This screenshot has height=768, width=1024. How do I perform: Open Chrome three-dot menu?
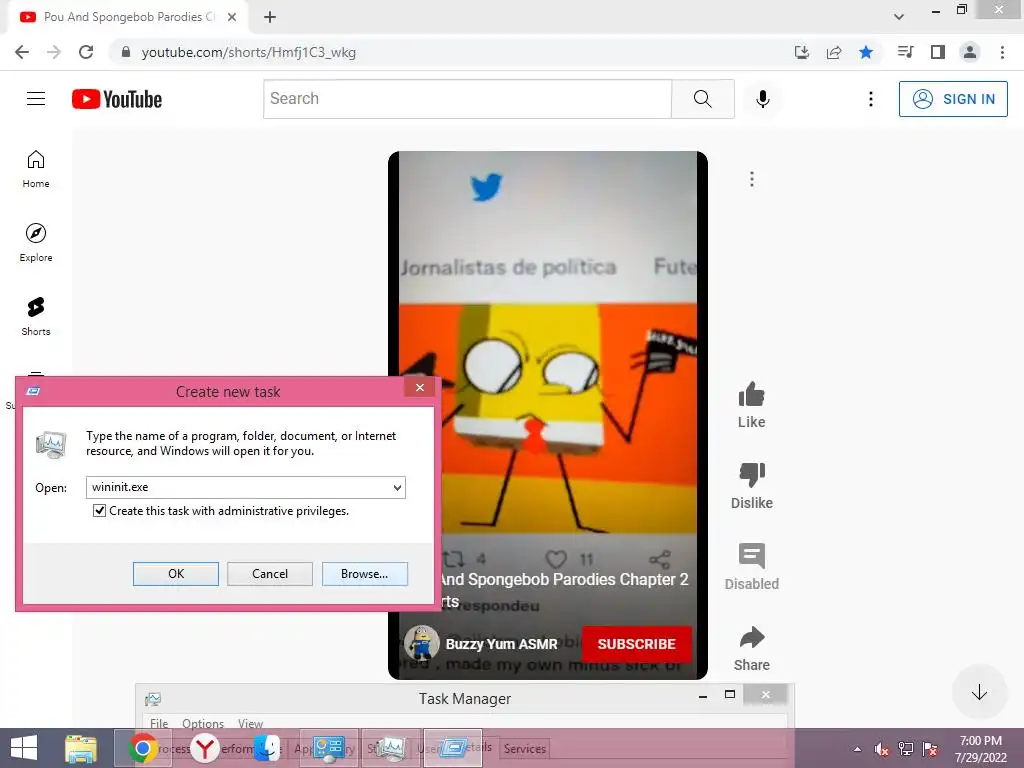click(x=1002, y=52)
